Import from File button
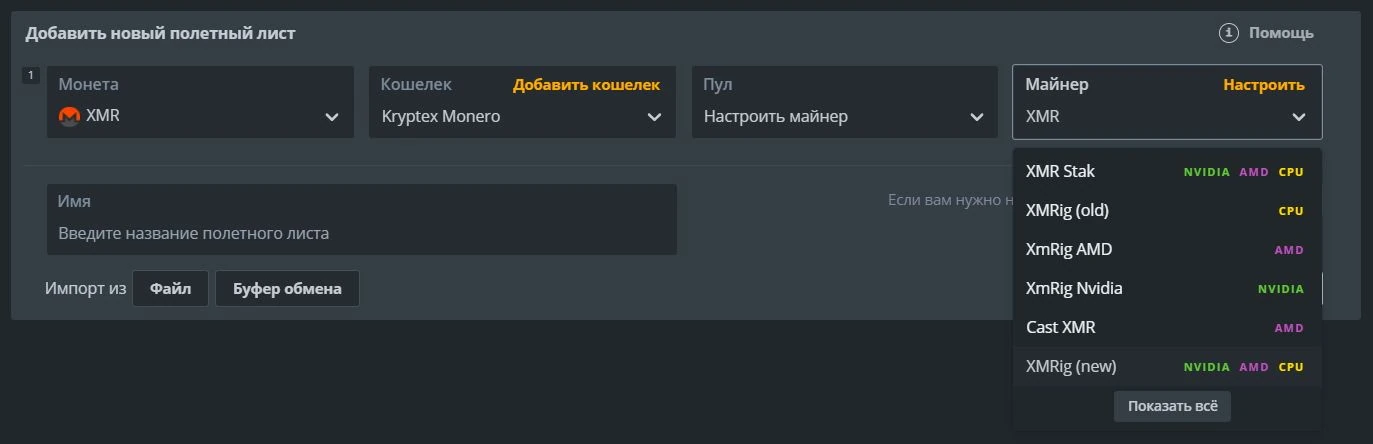Screen dimensions: 1373x444 [170, 289]
